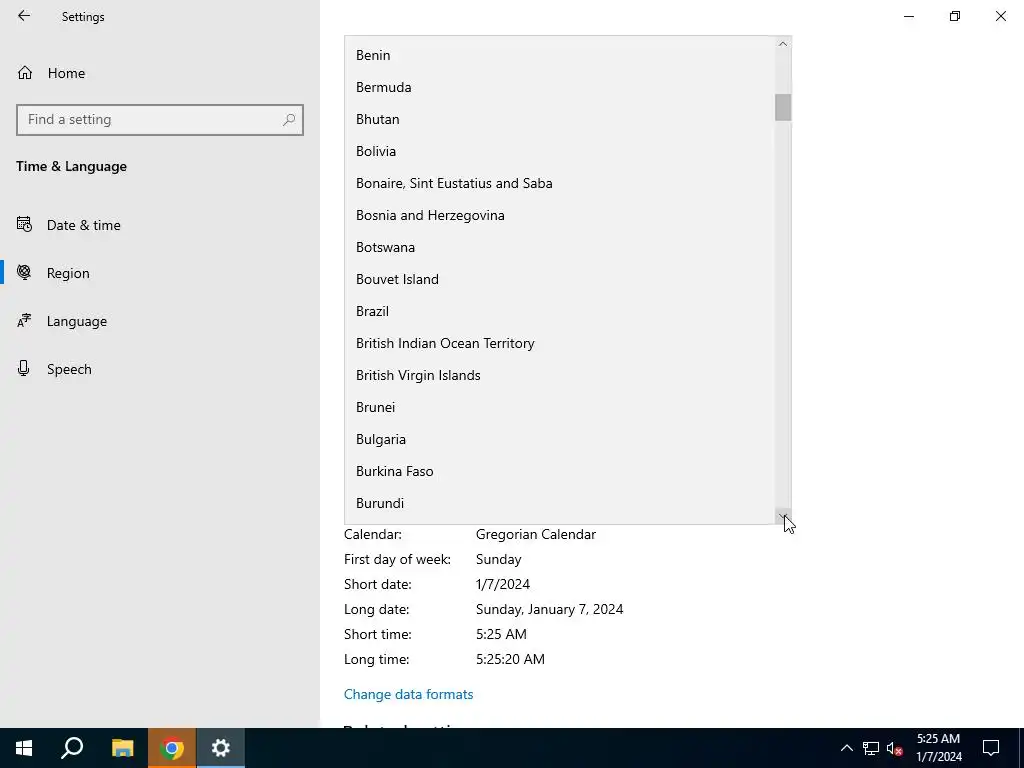Choose Benin from the country list
The width and height of the screenshot is (1024, 768).
(x=560, y=56)
